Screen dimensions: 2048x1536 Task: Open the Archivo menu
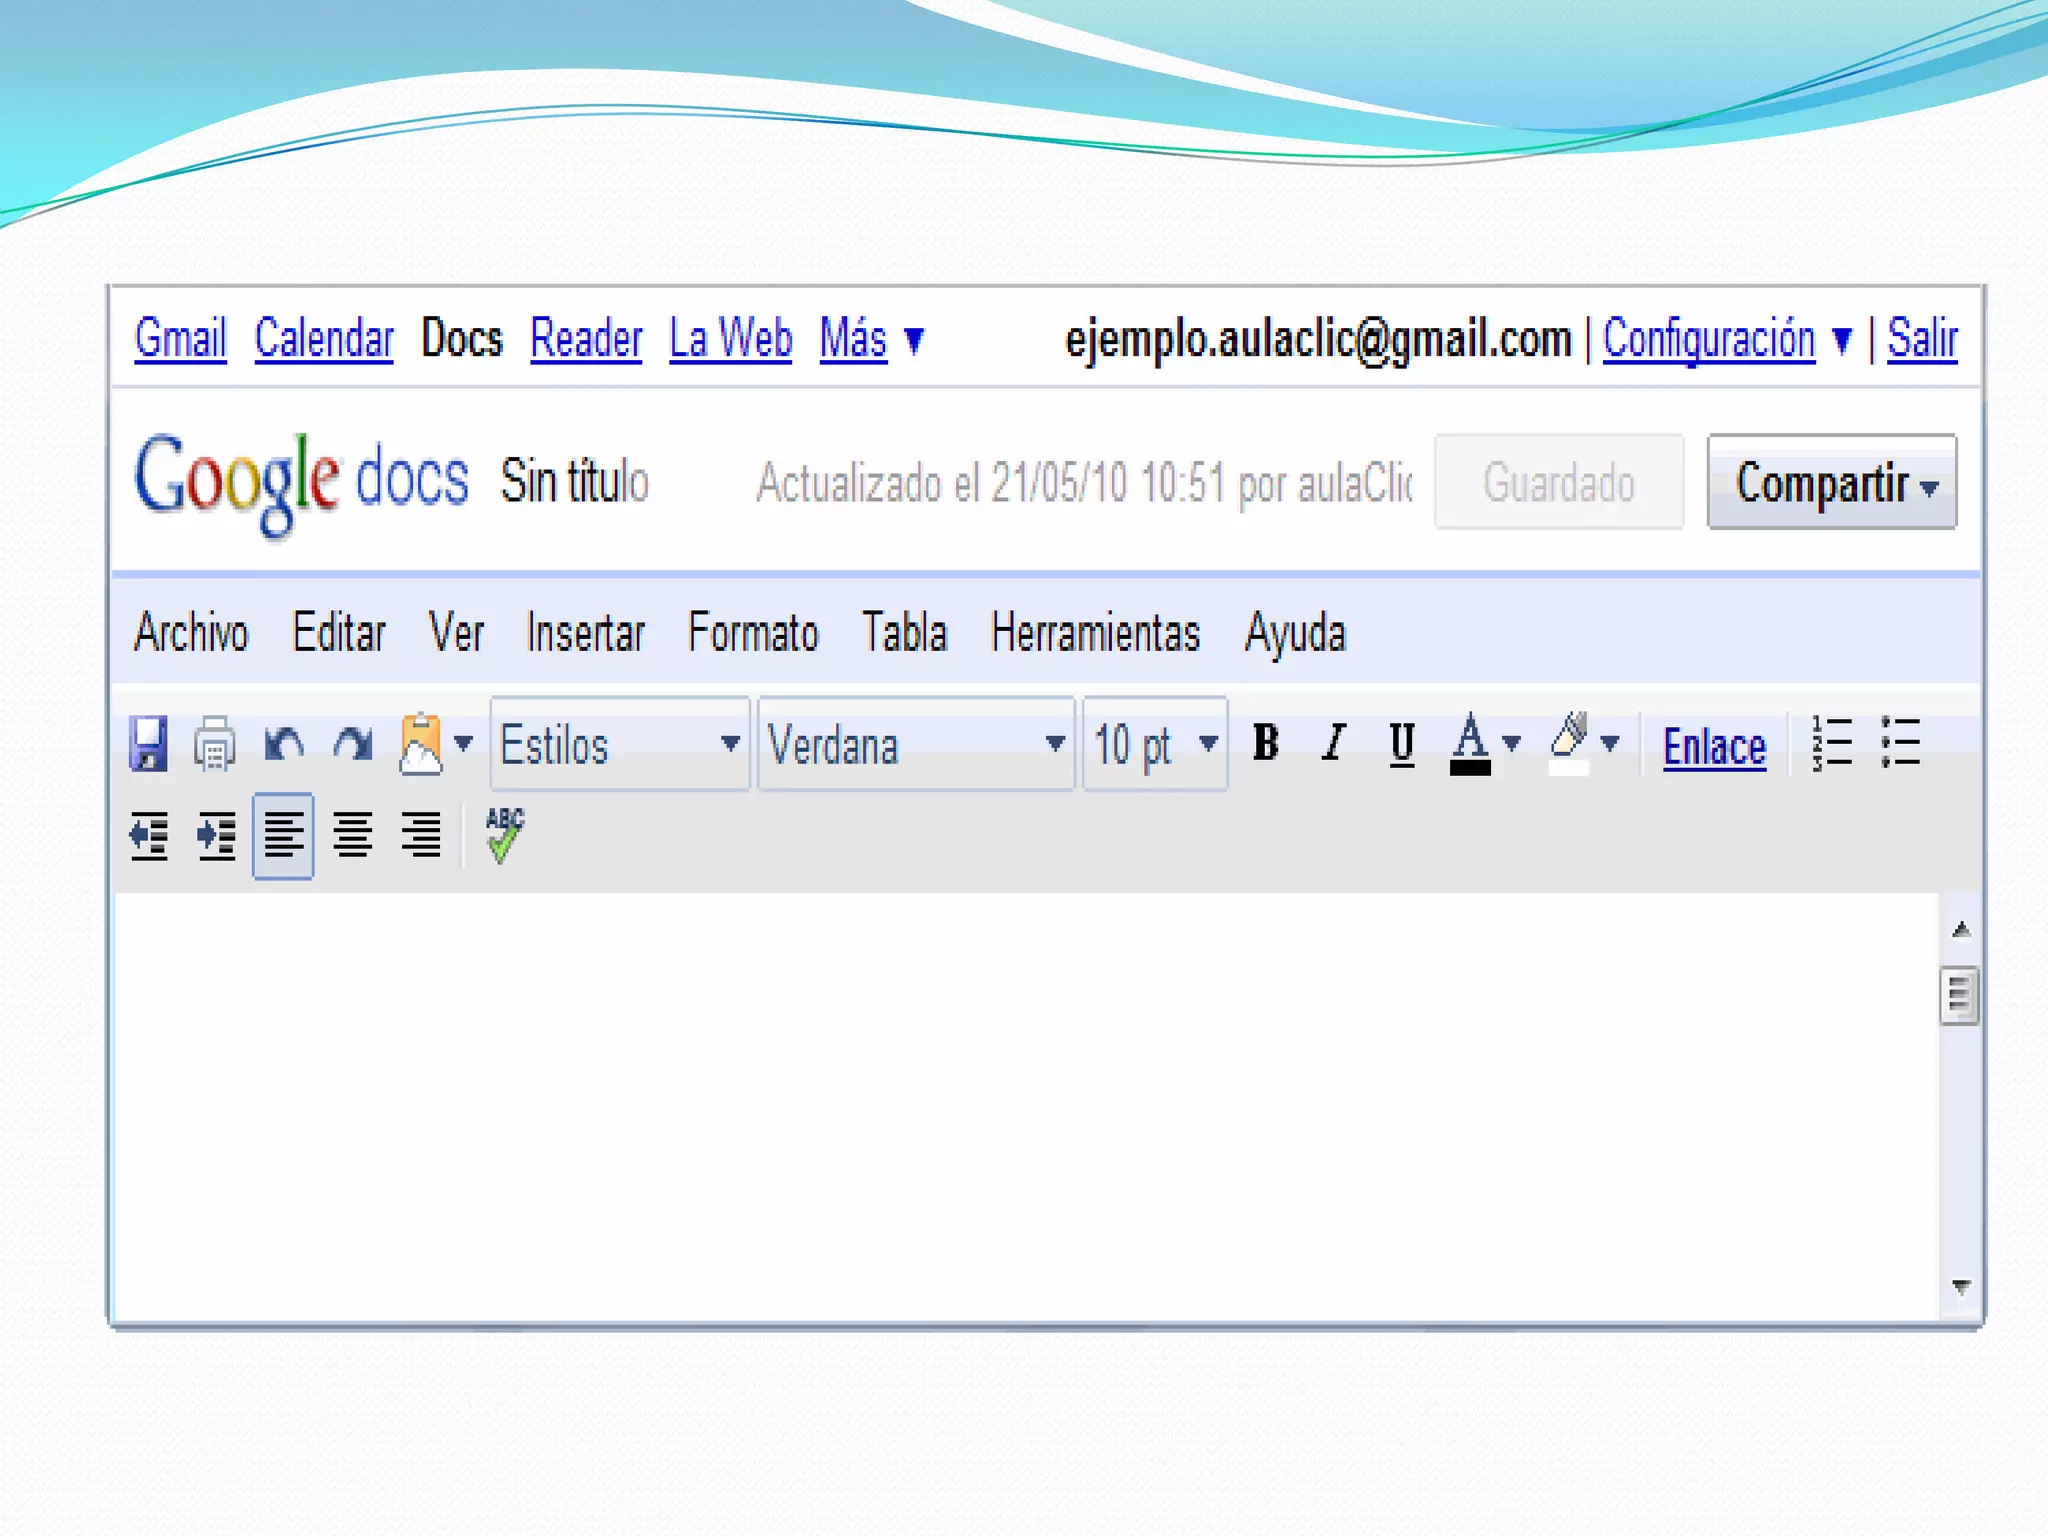191,633
